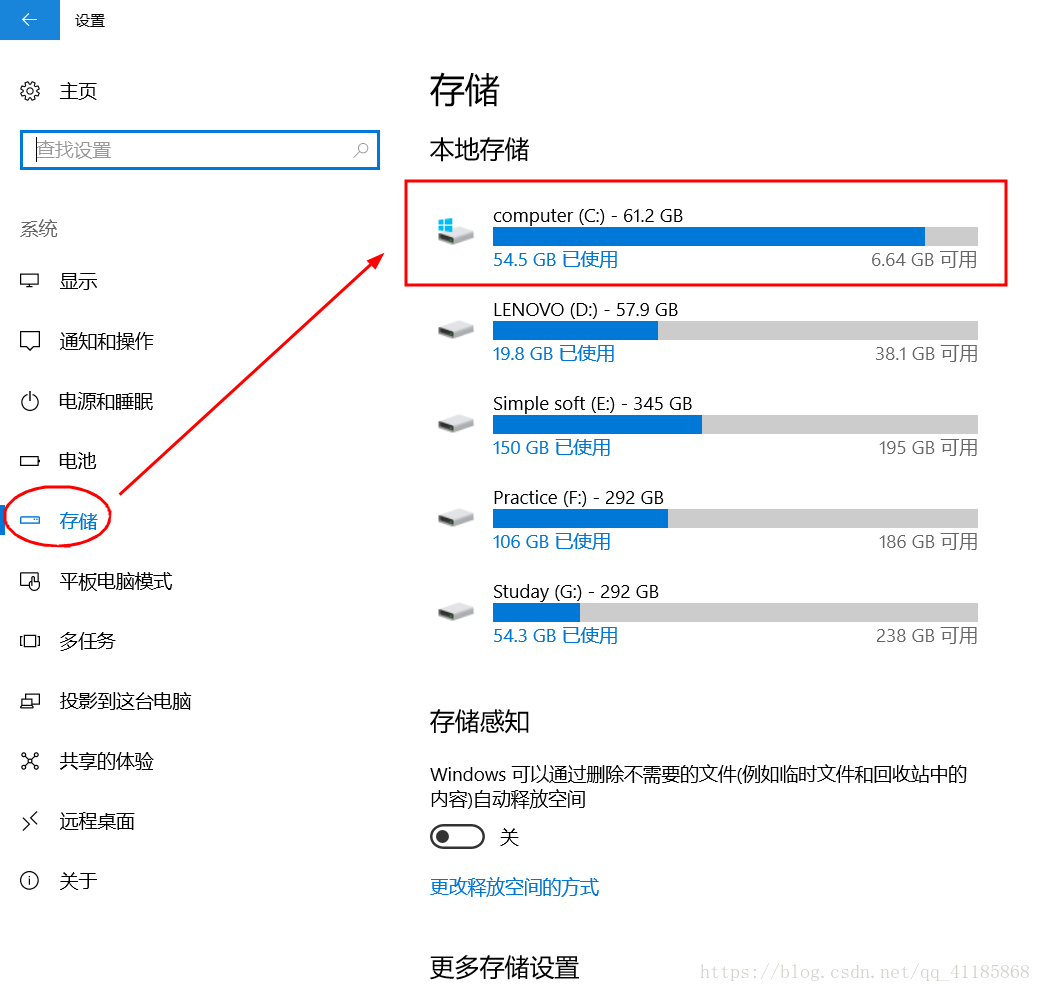Click 更改释放空间的方式 link
Image resolution: width=1041 pixels, height=992 pixels.
coord(514,887)
